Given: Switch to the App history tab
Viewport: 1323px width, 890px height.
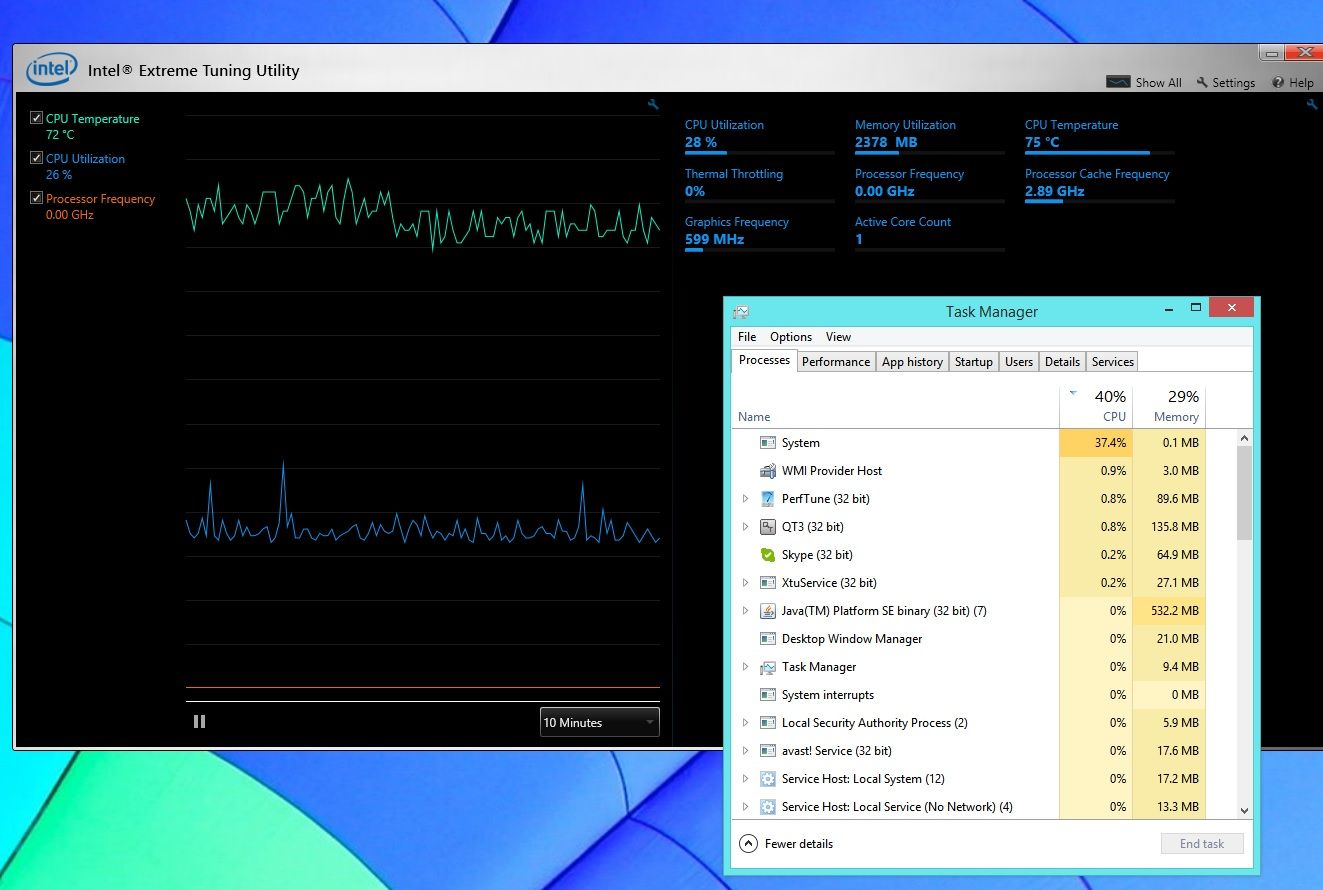Looking at the screenshot, I should (x=912, y=362).
